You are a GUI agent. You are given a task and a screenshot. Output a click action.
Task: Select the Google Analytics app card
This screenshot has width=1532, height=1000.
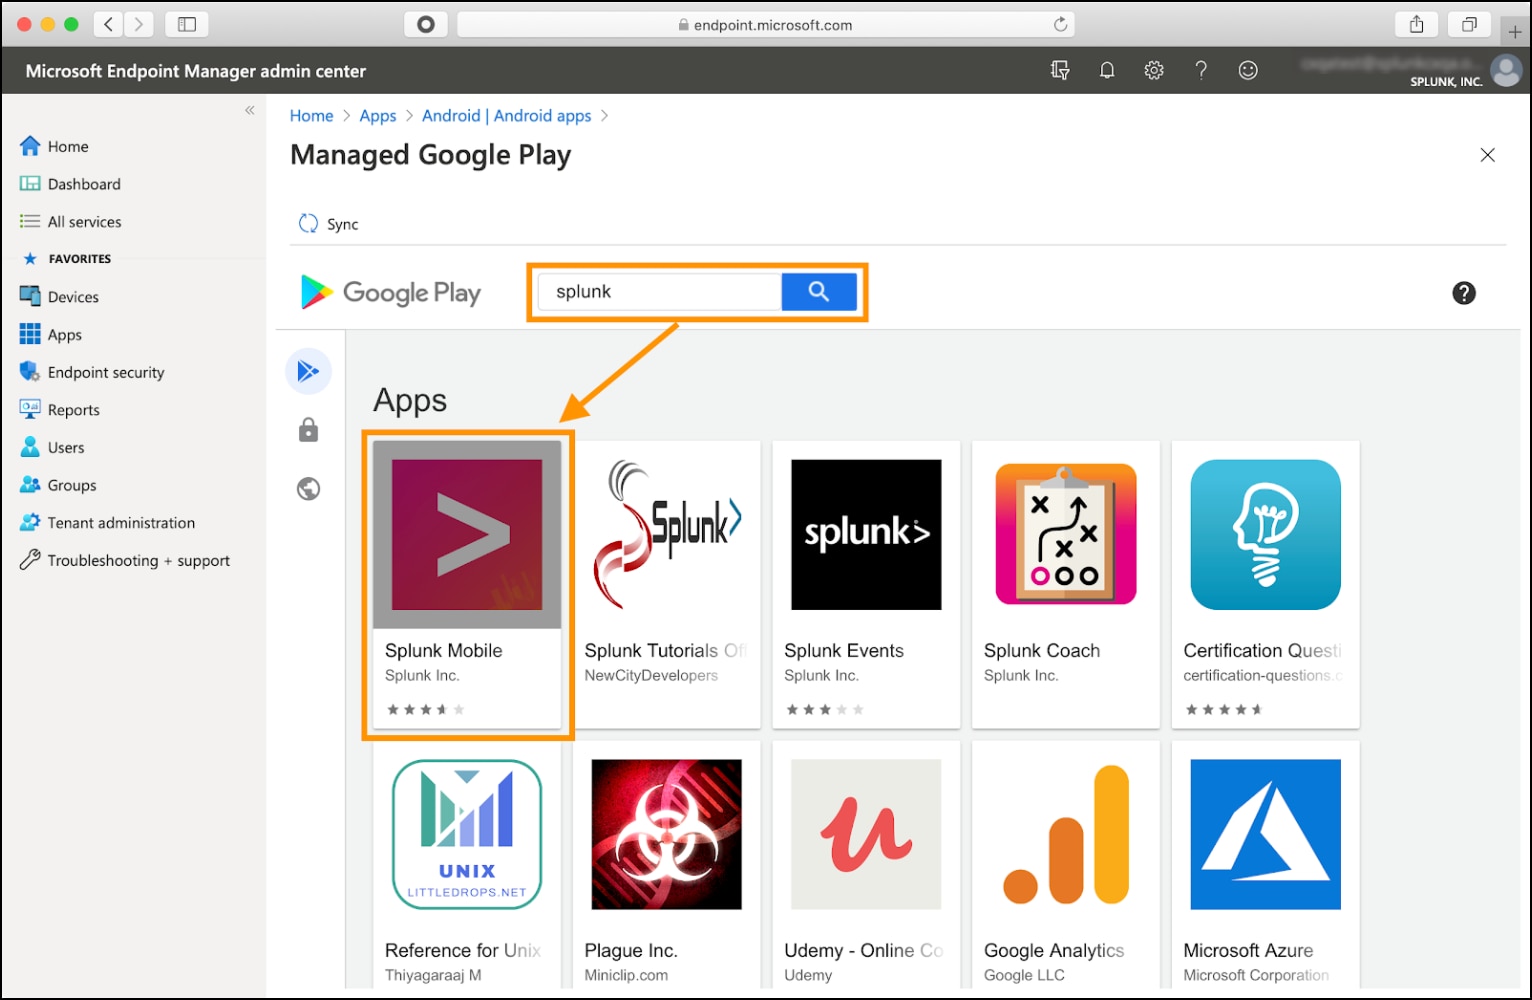point(1066,865)
